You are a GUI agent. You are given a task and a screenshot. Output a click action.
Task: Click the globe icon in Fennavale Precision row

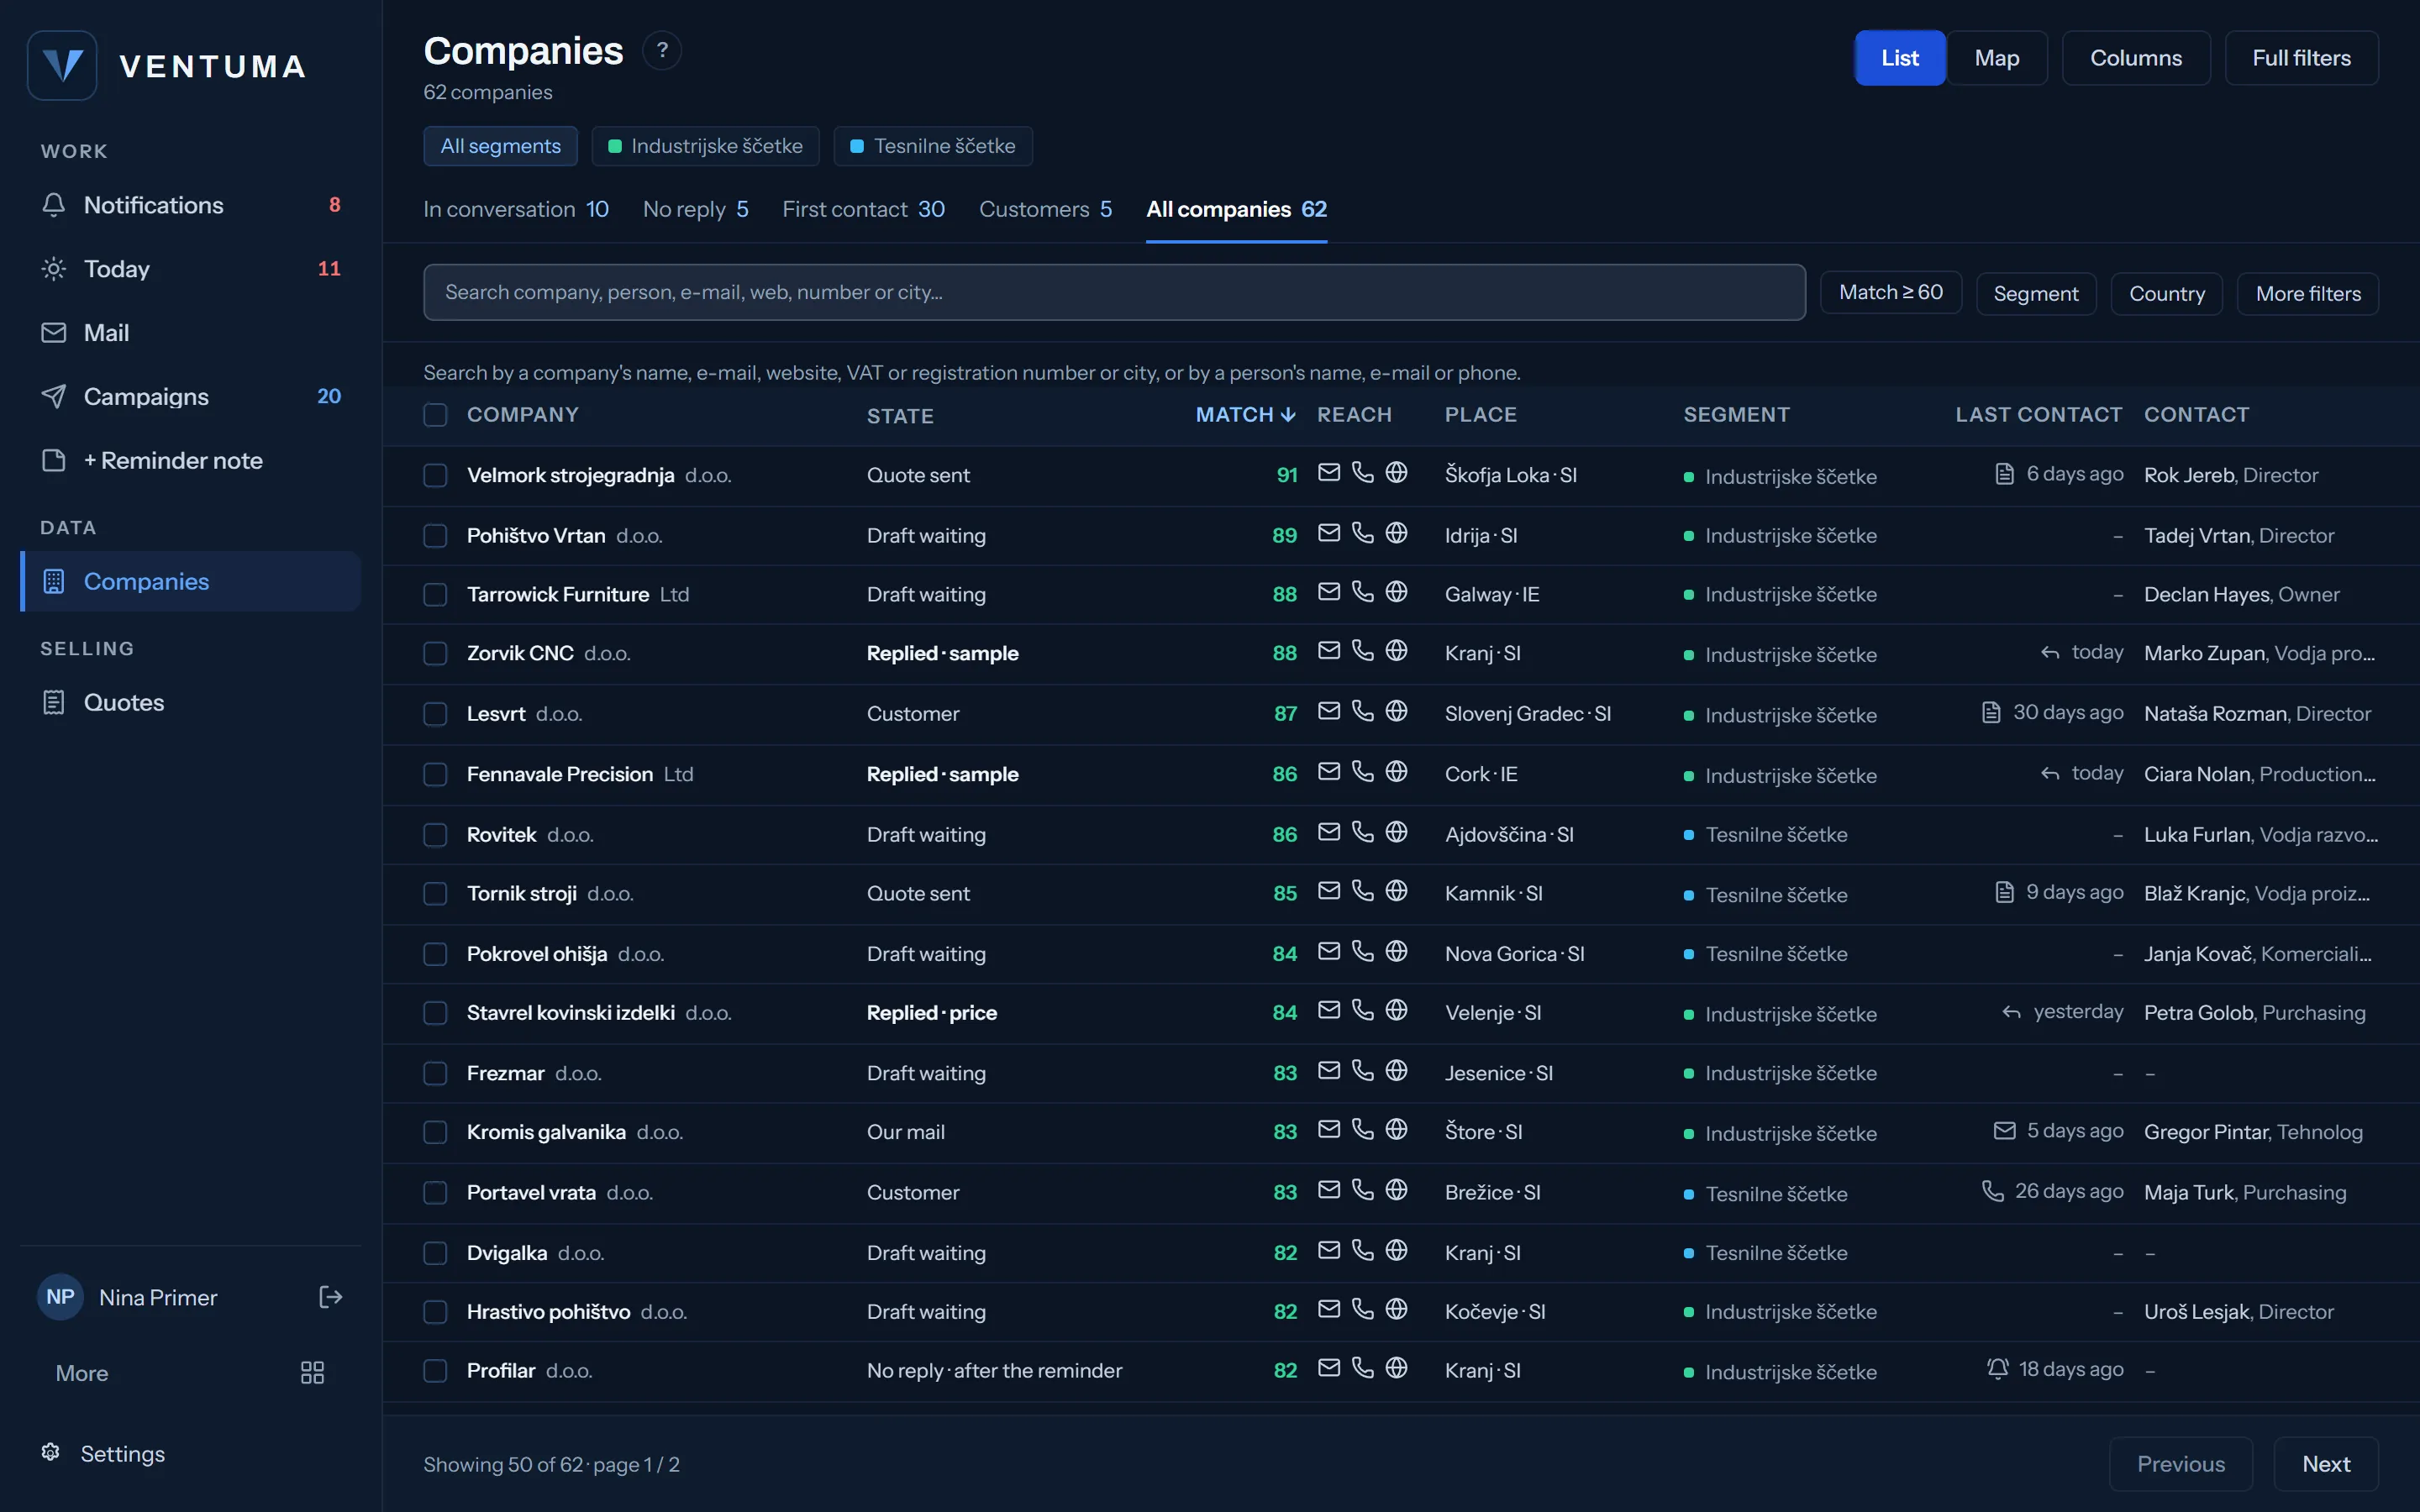(1396, 772)
